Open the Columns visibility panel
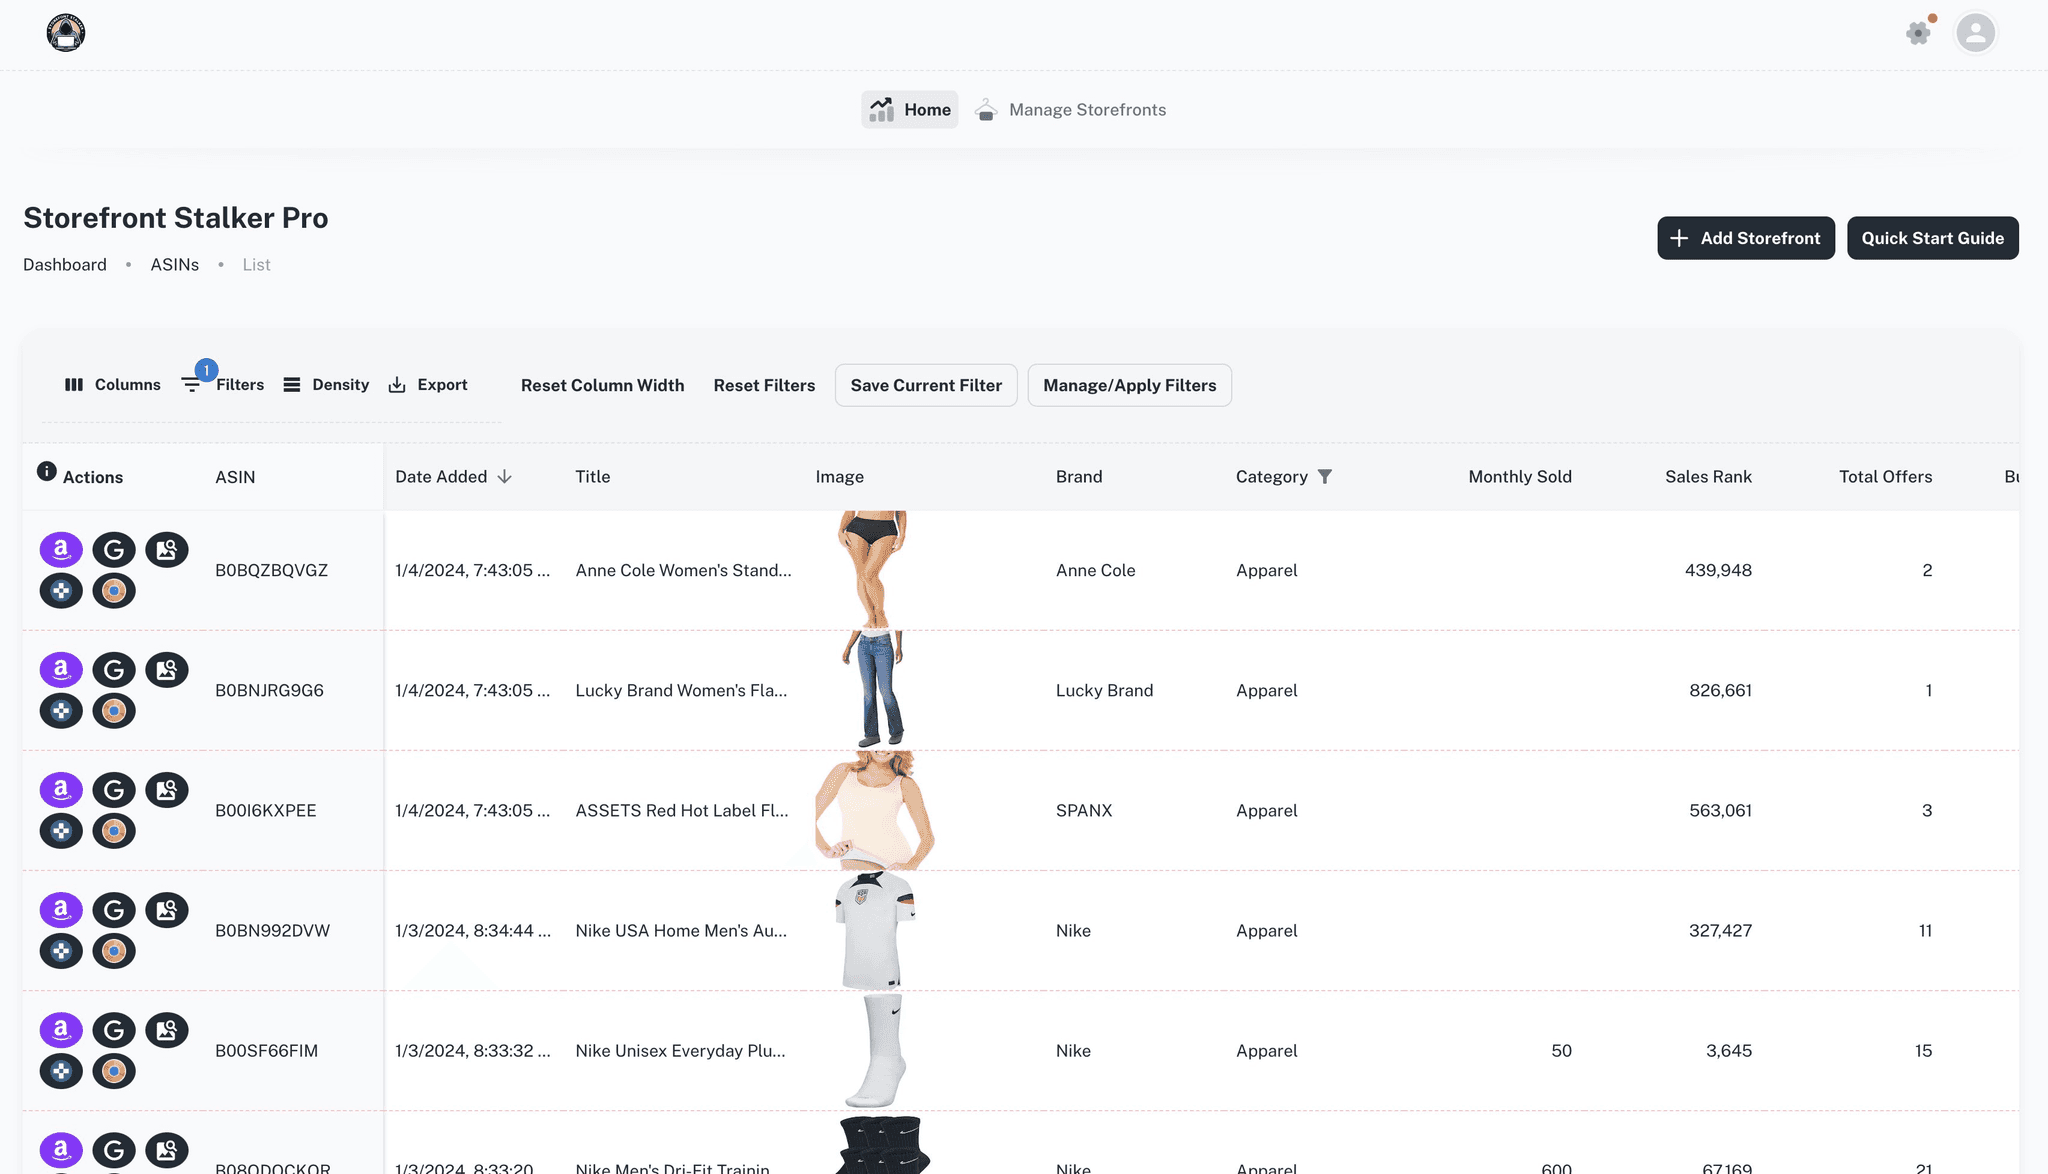 [x=112, y=384]
